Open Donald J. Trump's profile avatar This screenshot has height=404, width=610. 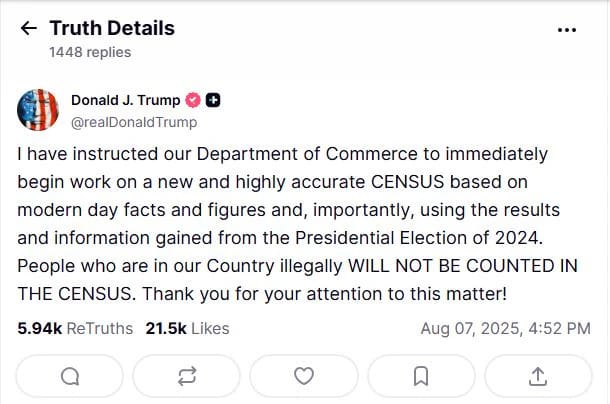(x=38, y=110)
